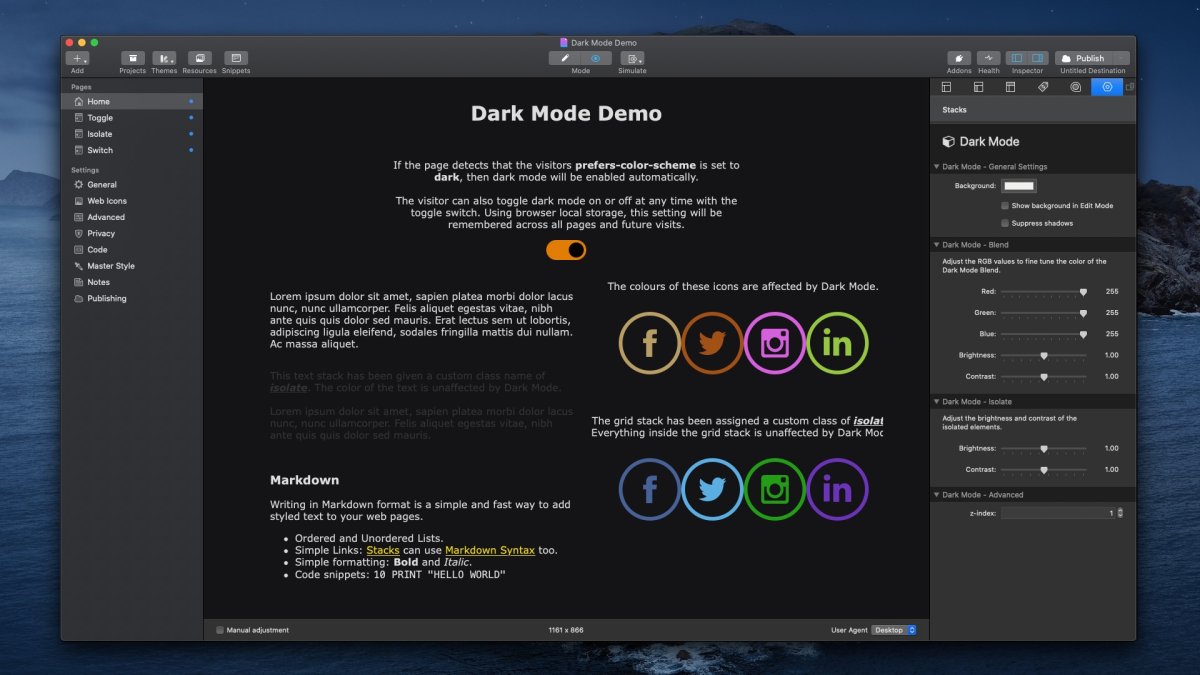Select the leftmost page-layout inspector tab
The width and height of the screenshot is (1200, 675).
[x=947, y=87]
